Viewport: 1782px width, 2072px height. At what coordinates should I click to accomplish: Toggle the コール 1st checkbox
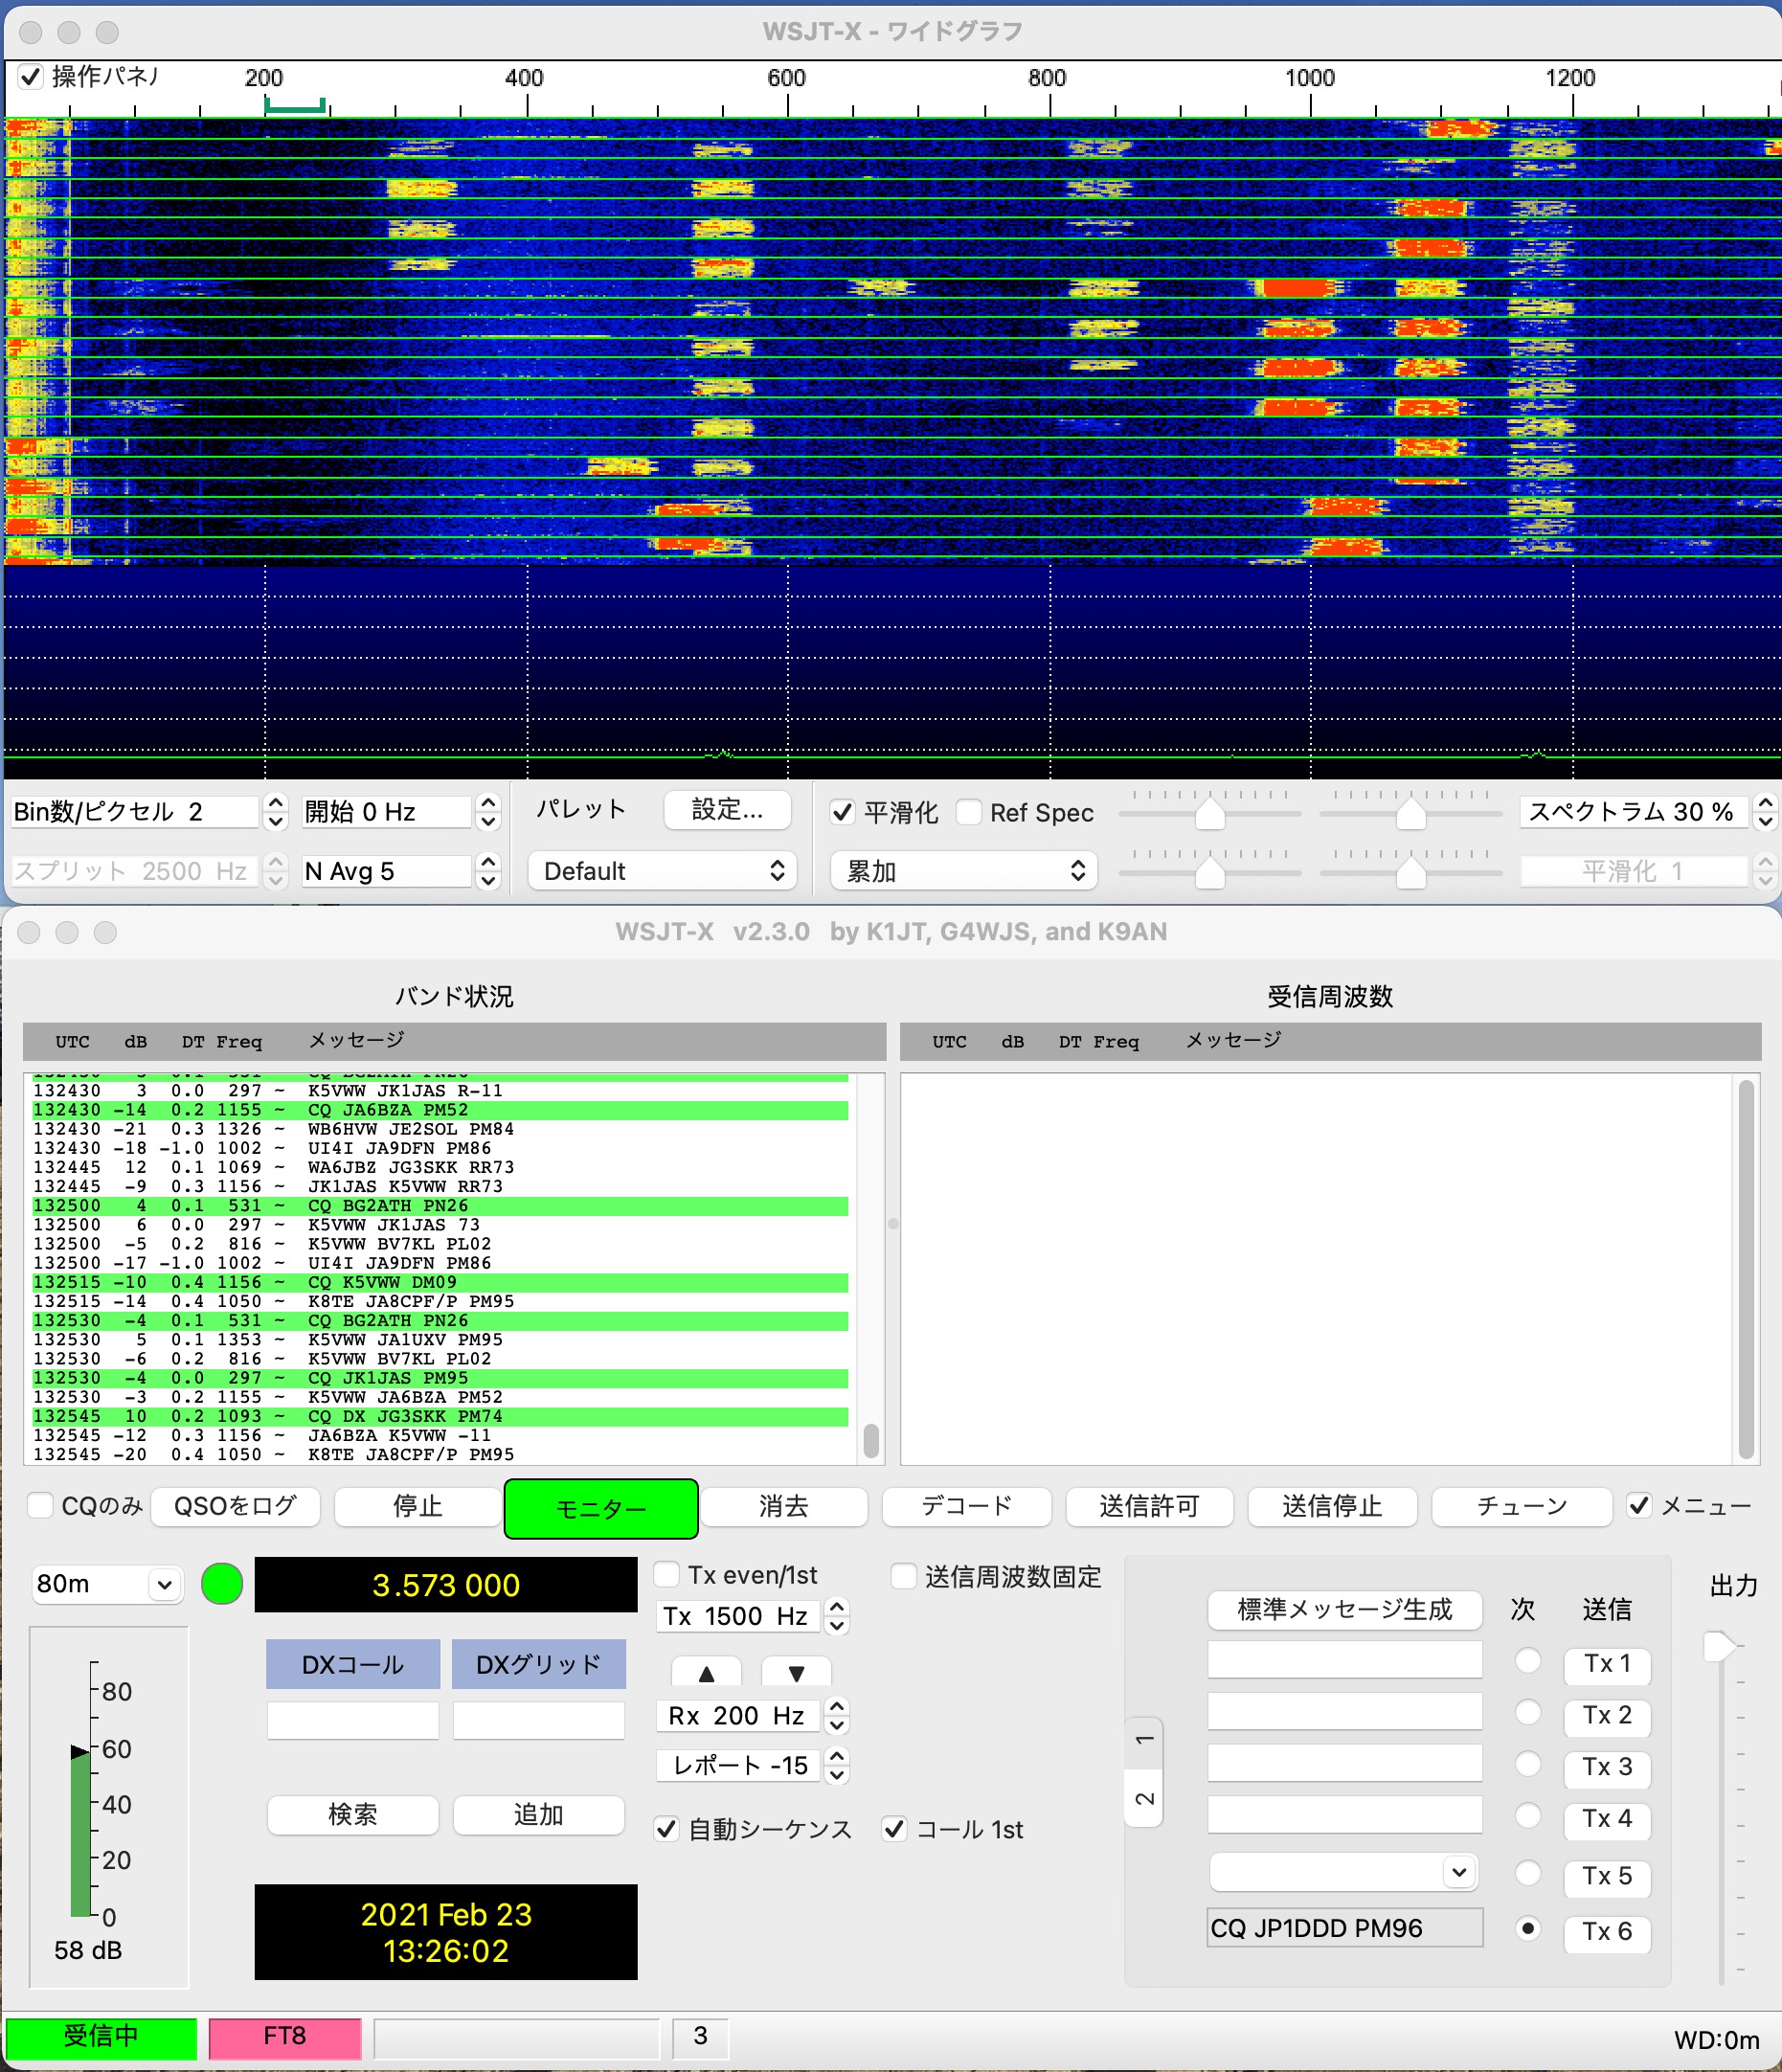pyautogui.click(x=894, y=1829)
